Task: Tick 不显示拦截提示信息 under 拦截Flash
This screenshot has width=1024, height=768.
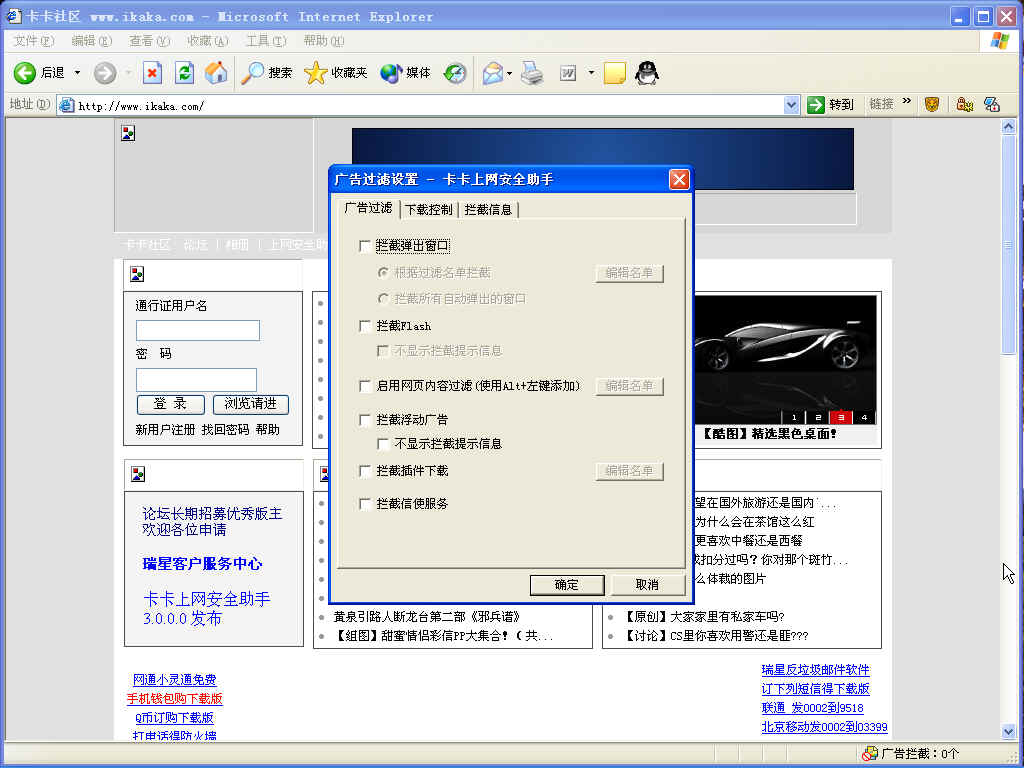Action: pos(383,351)
